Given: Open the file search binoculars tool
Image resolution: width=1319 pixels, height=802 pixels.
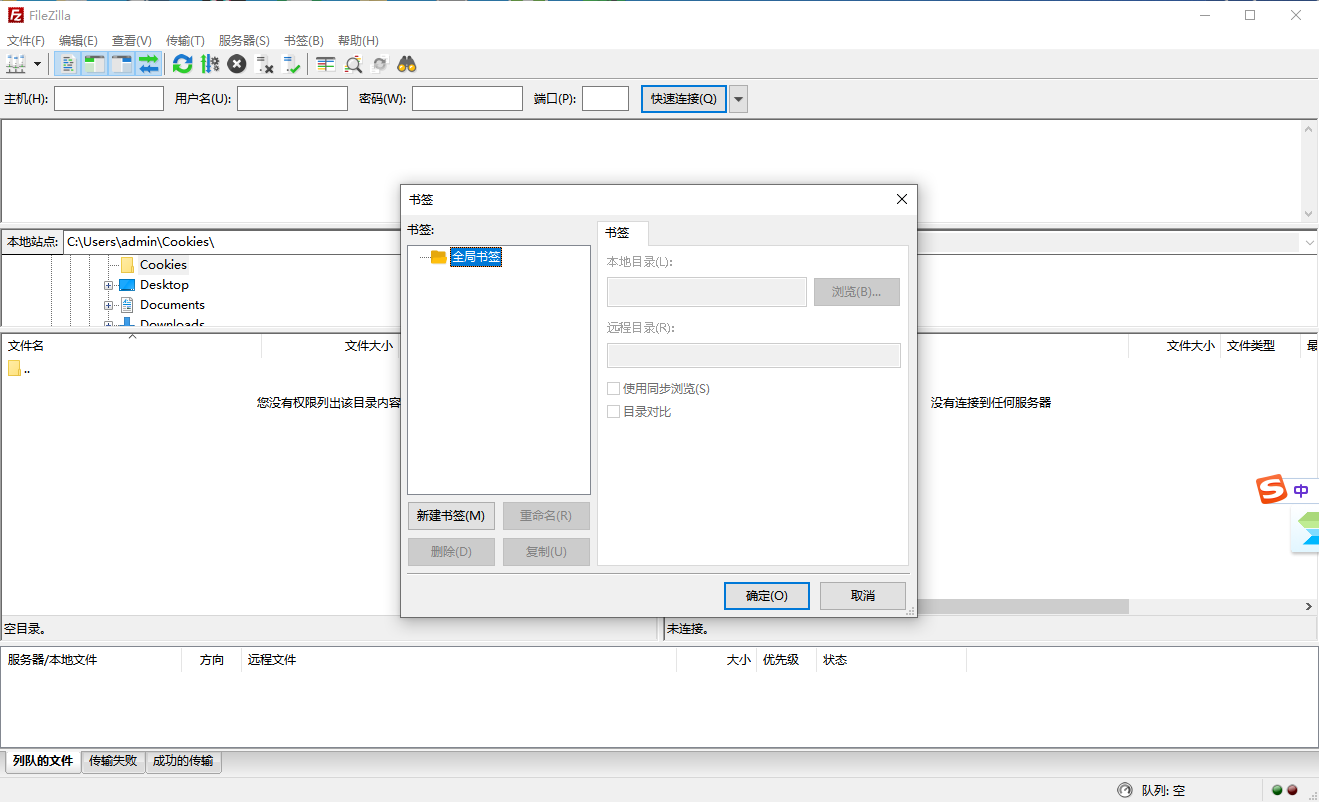Looking at the screenshot, I should click(404, 63).
